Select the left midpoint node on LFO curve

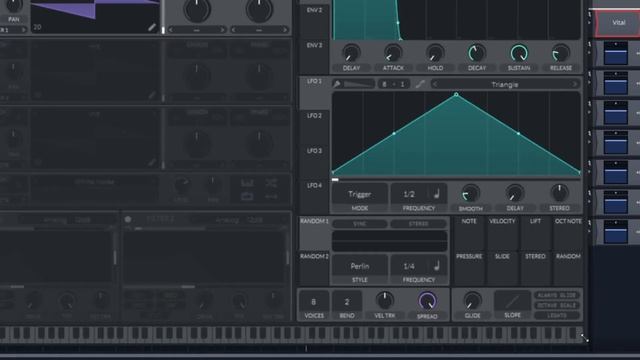click(394, 133)
